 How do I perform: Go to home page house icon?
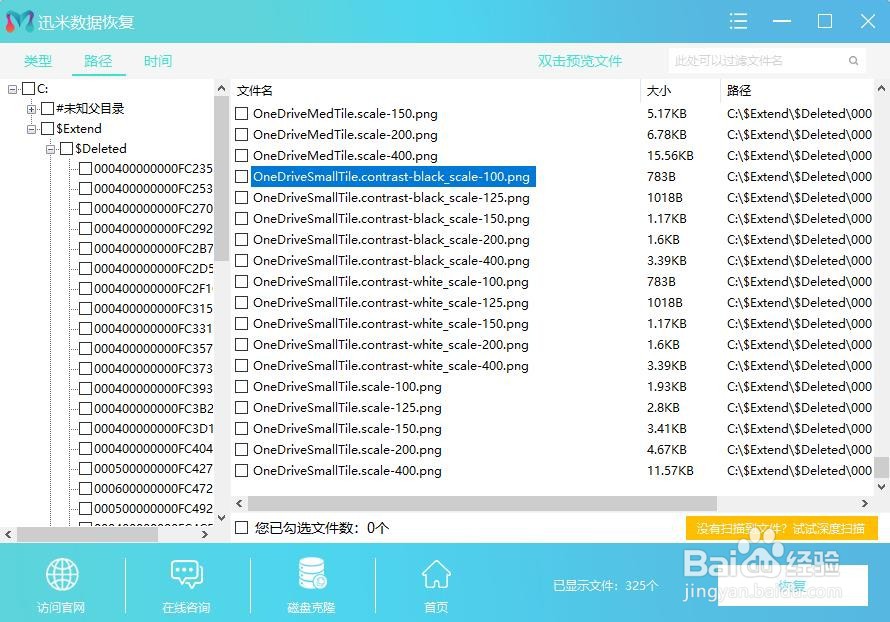click(436, 574)
